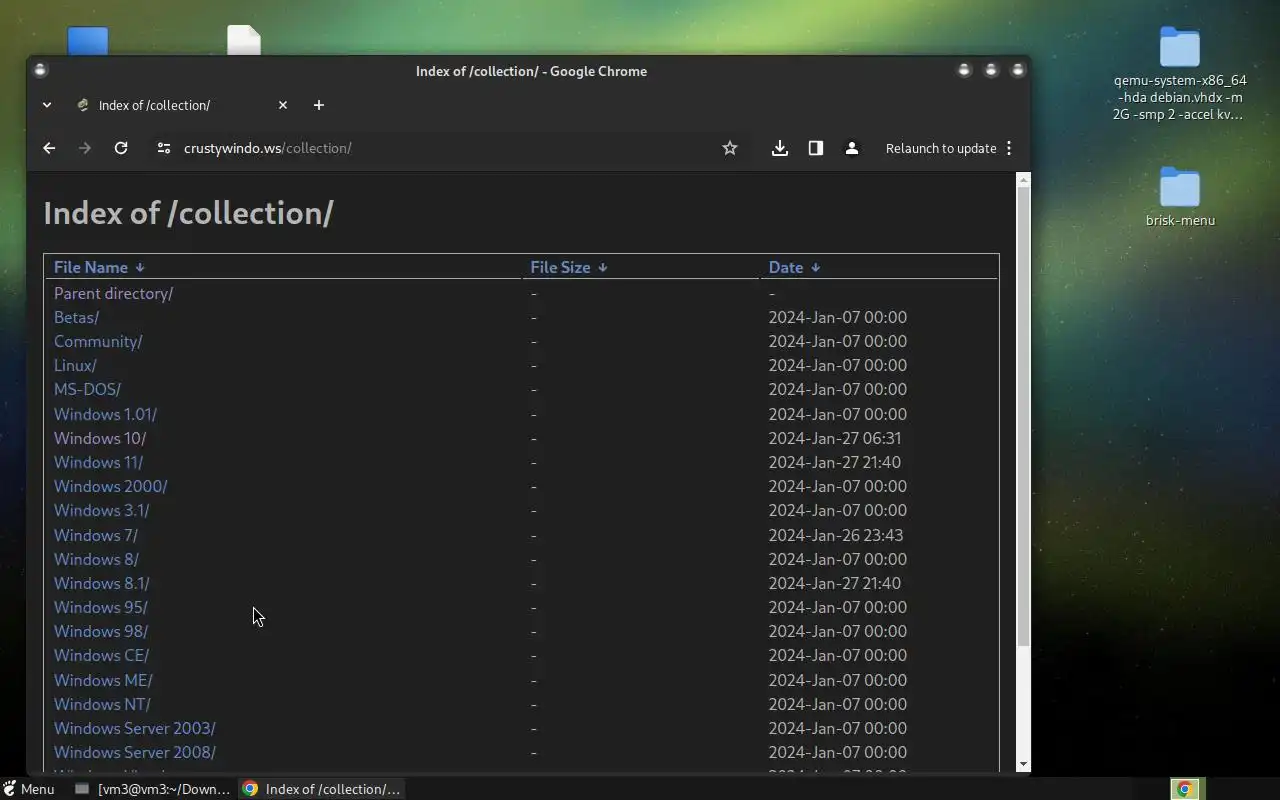This screenshot has width=1280, height=800.
Task: Open the Community/ folder
Action: coord(98,341)
